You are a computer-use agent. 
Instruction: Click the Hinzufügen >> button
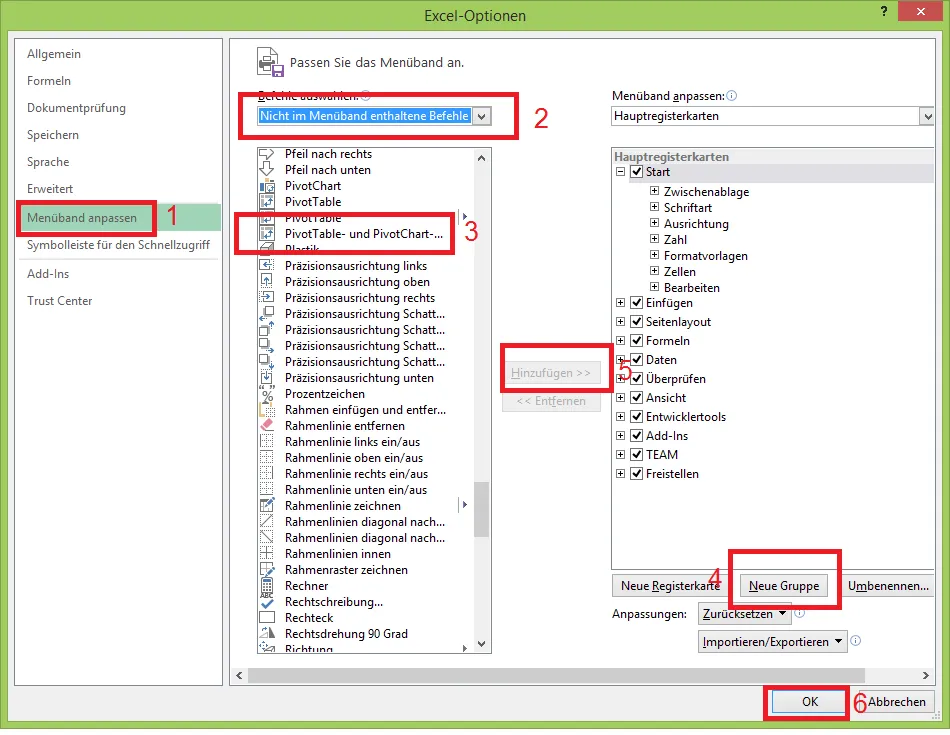pos(551,373)
